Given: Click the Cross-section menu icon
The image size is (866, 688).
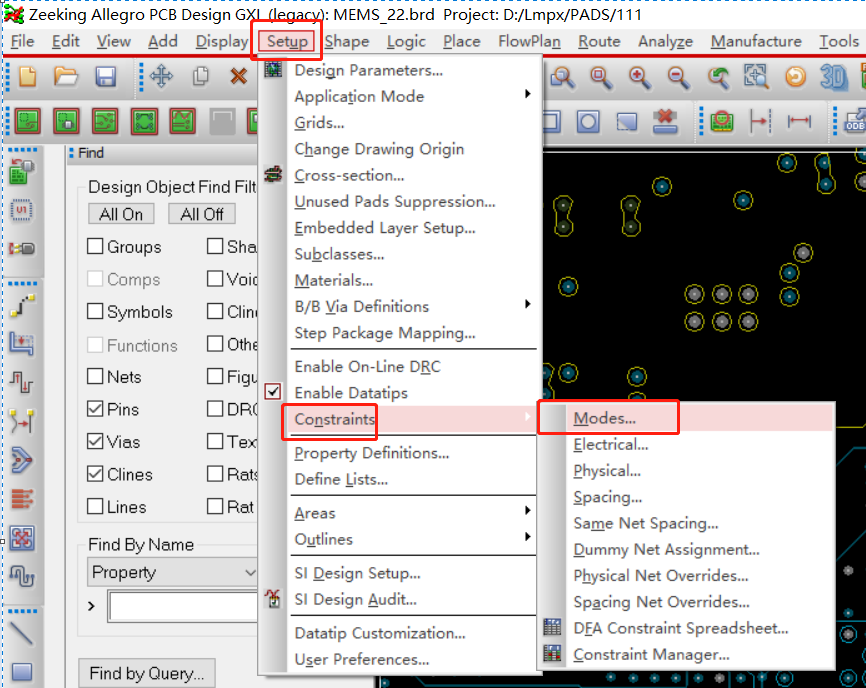Looking at the screenshot, I should pos(273,175).
